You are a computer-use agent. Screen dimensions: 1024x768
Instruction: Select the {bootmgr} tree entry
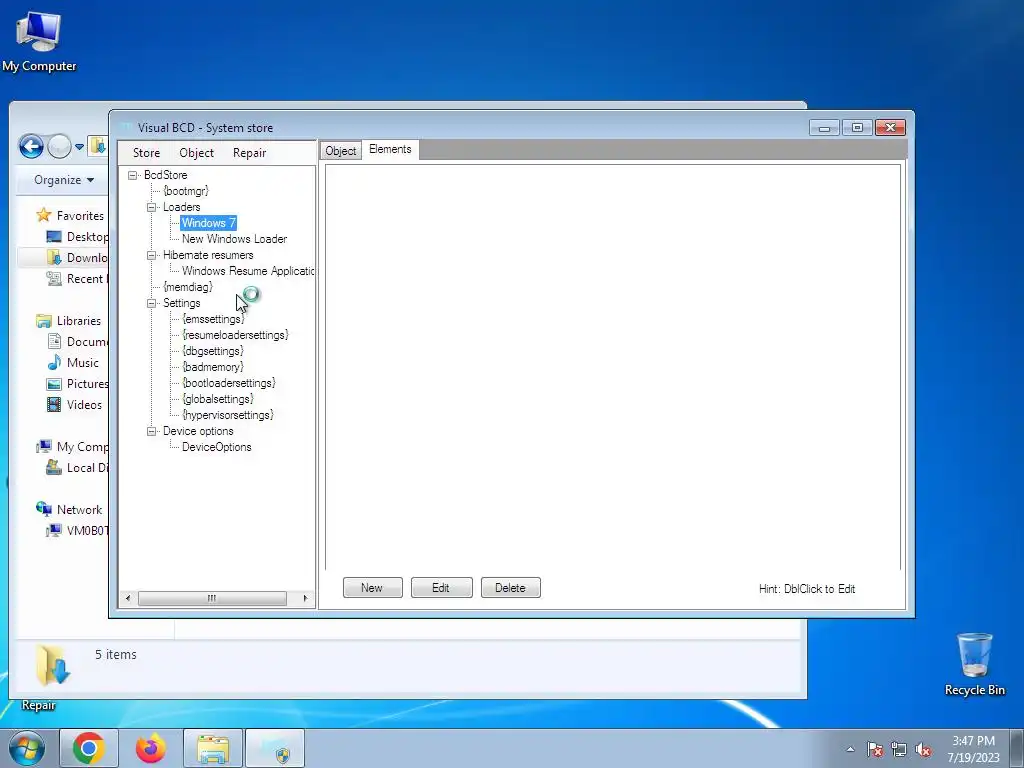[x=186, y=191]
